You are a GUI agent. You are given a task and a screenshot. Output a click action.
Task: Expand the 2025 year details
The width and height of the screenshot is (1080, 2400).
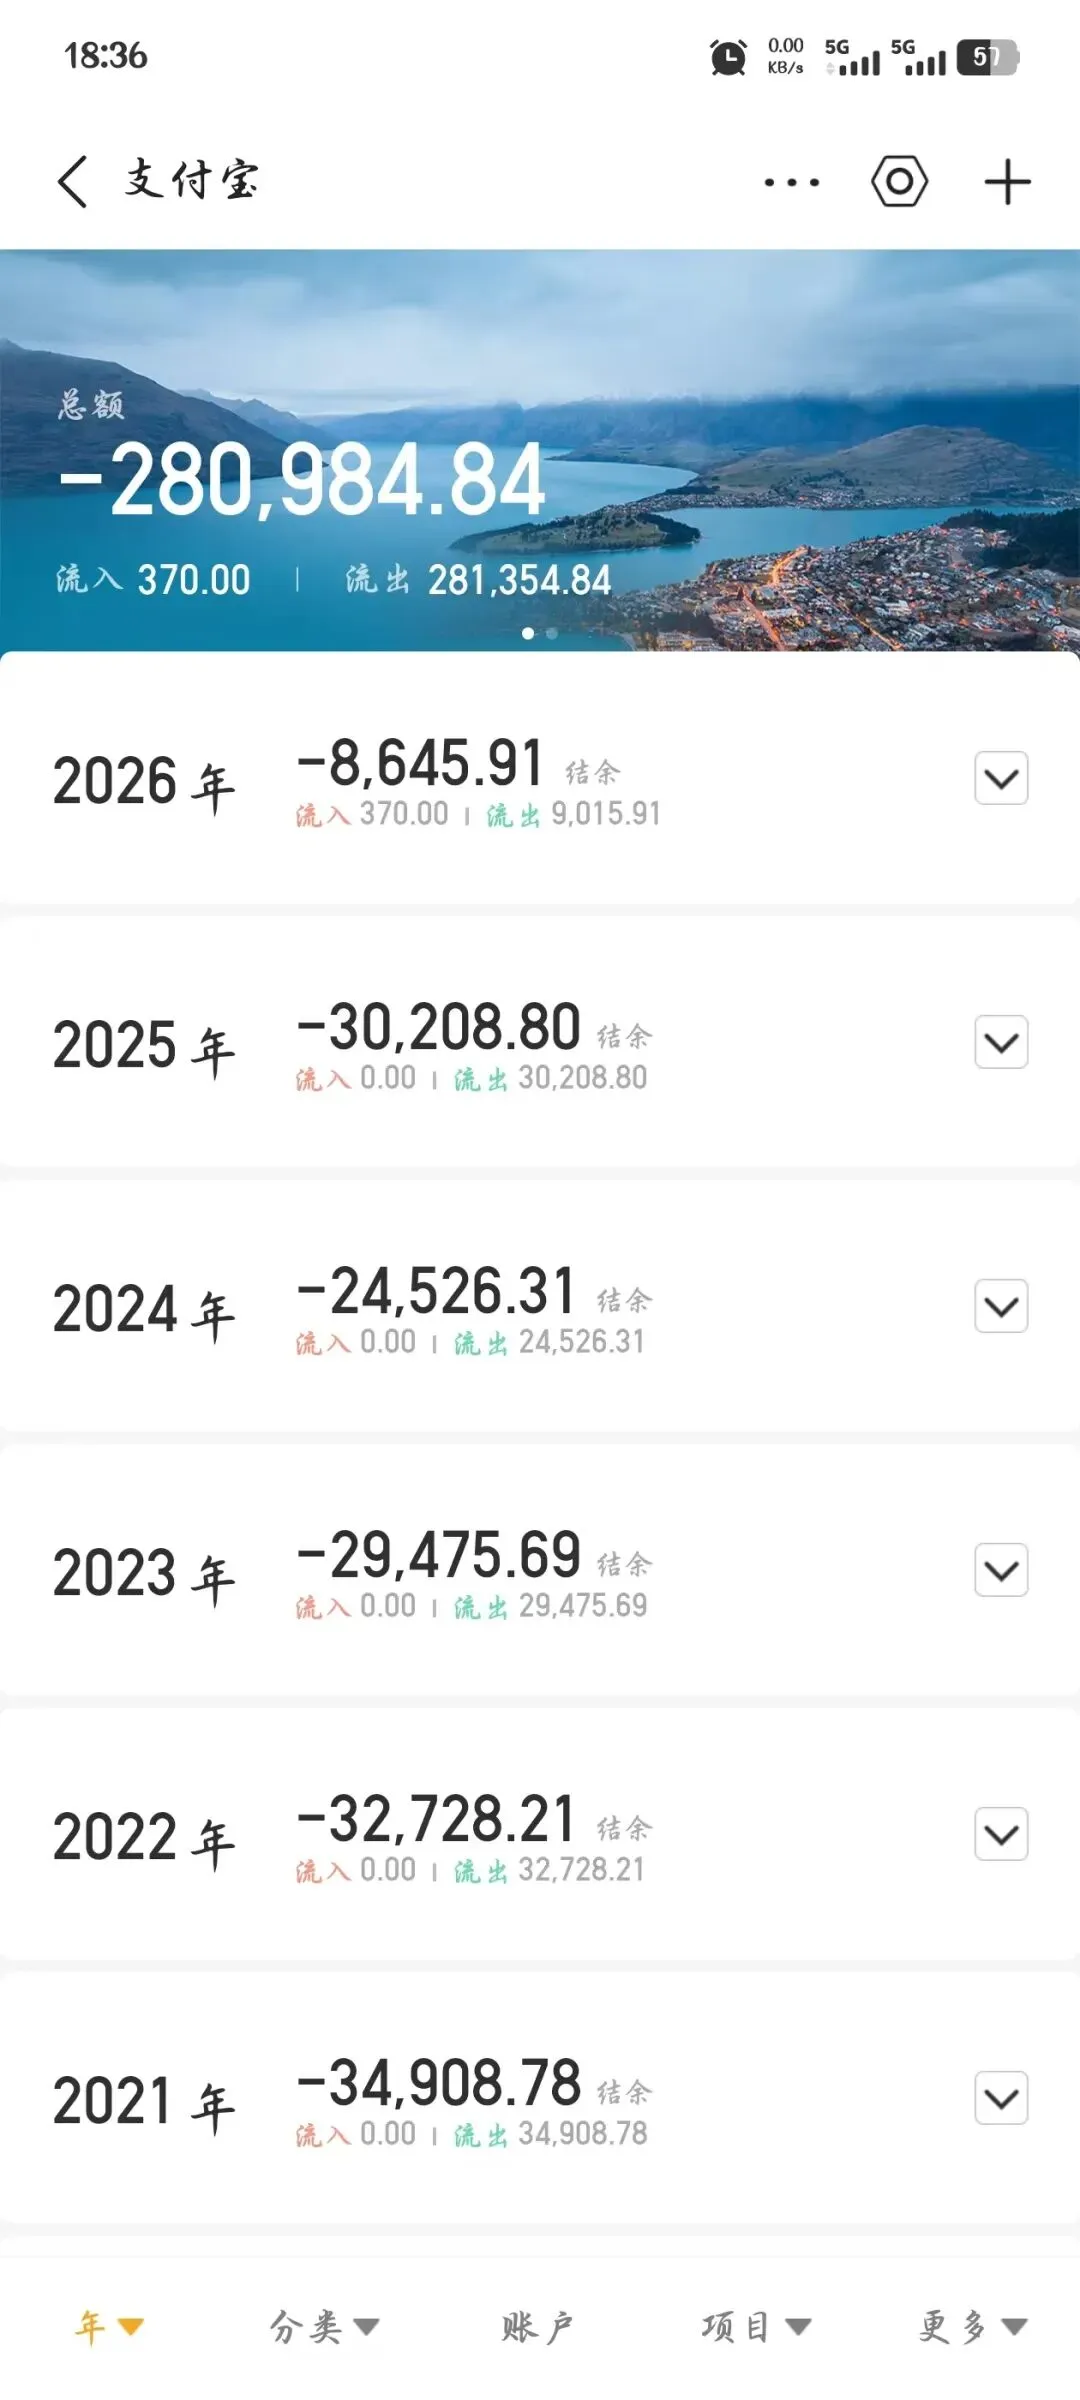coord(1001,1042)
